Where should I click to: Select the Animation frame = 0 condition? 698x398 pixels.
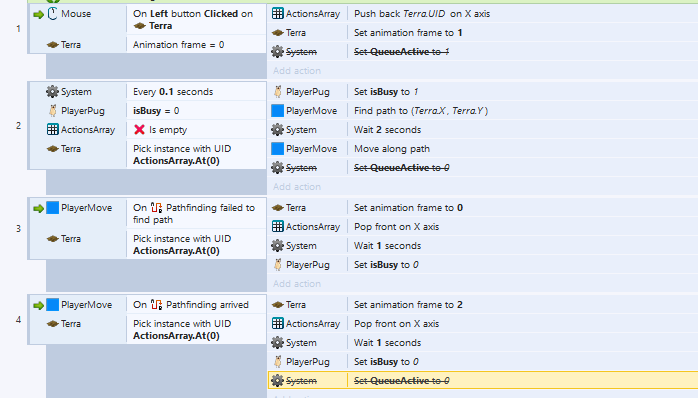179,45
